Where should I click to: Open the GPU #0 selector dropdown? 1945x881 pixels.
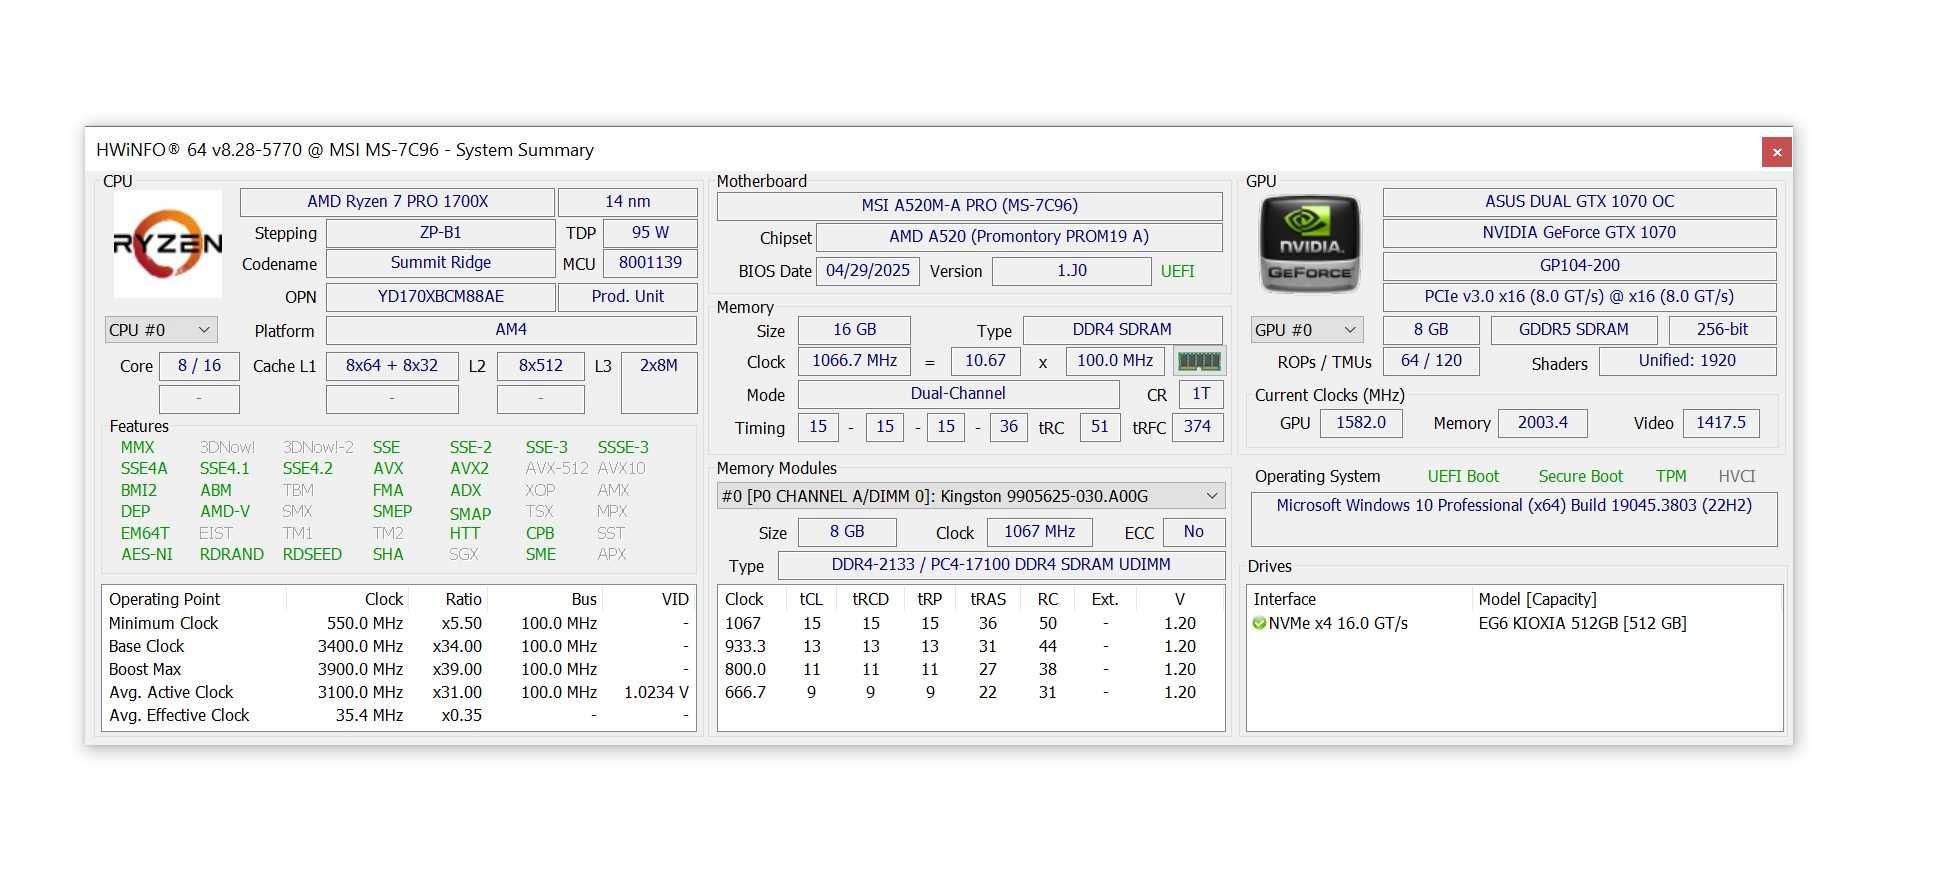click(1306, 330)
